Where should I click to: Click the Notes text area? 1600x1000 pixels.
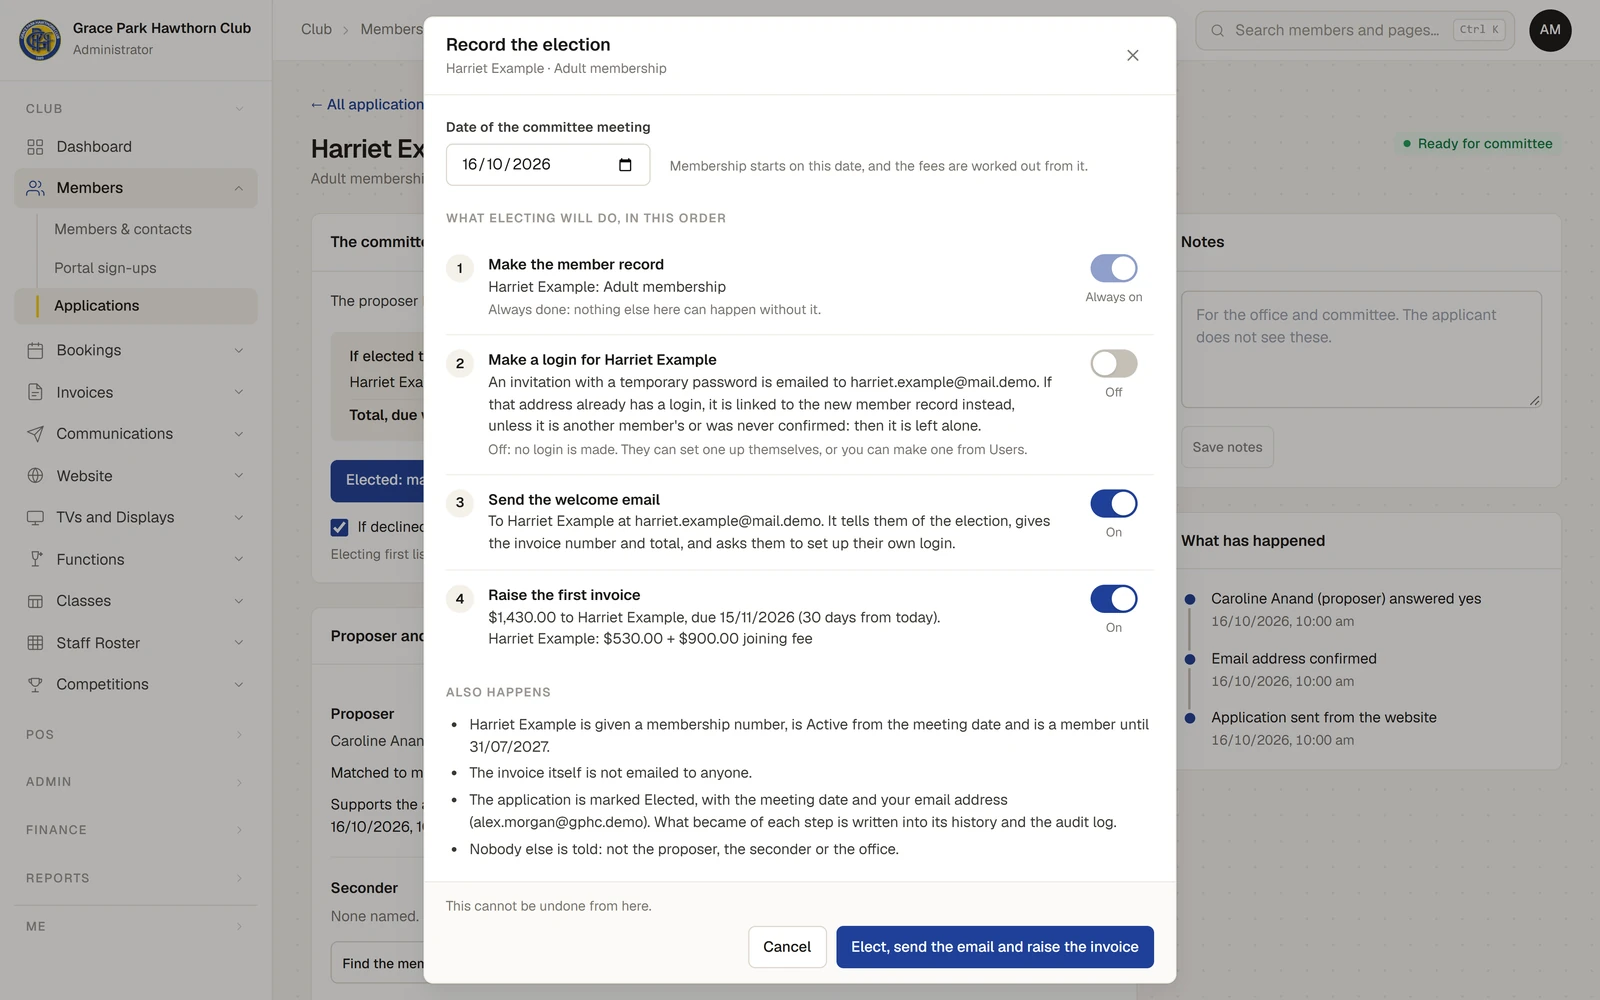(1361, 349)
